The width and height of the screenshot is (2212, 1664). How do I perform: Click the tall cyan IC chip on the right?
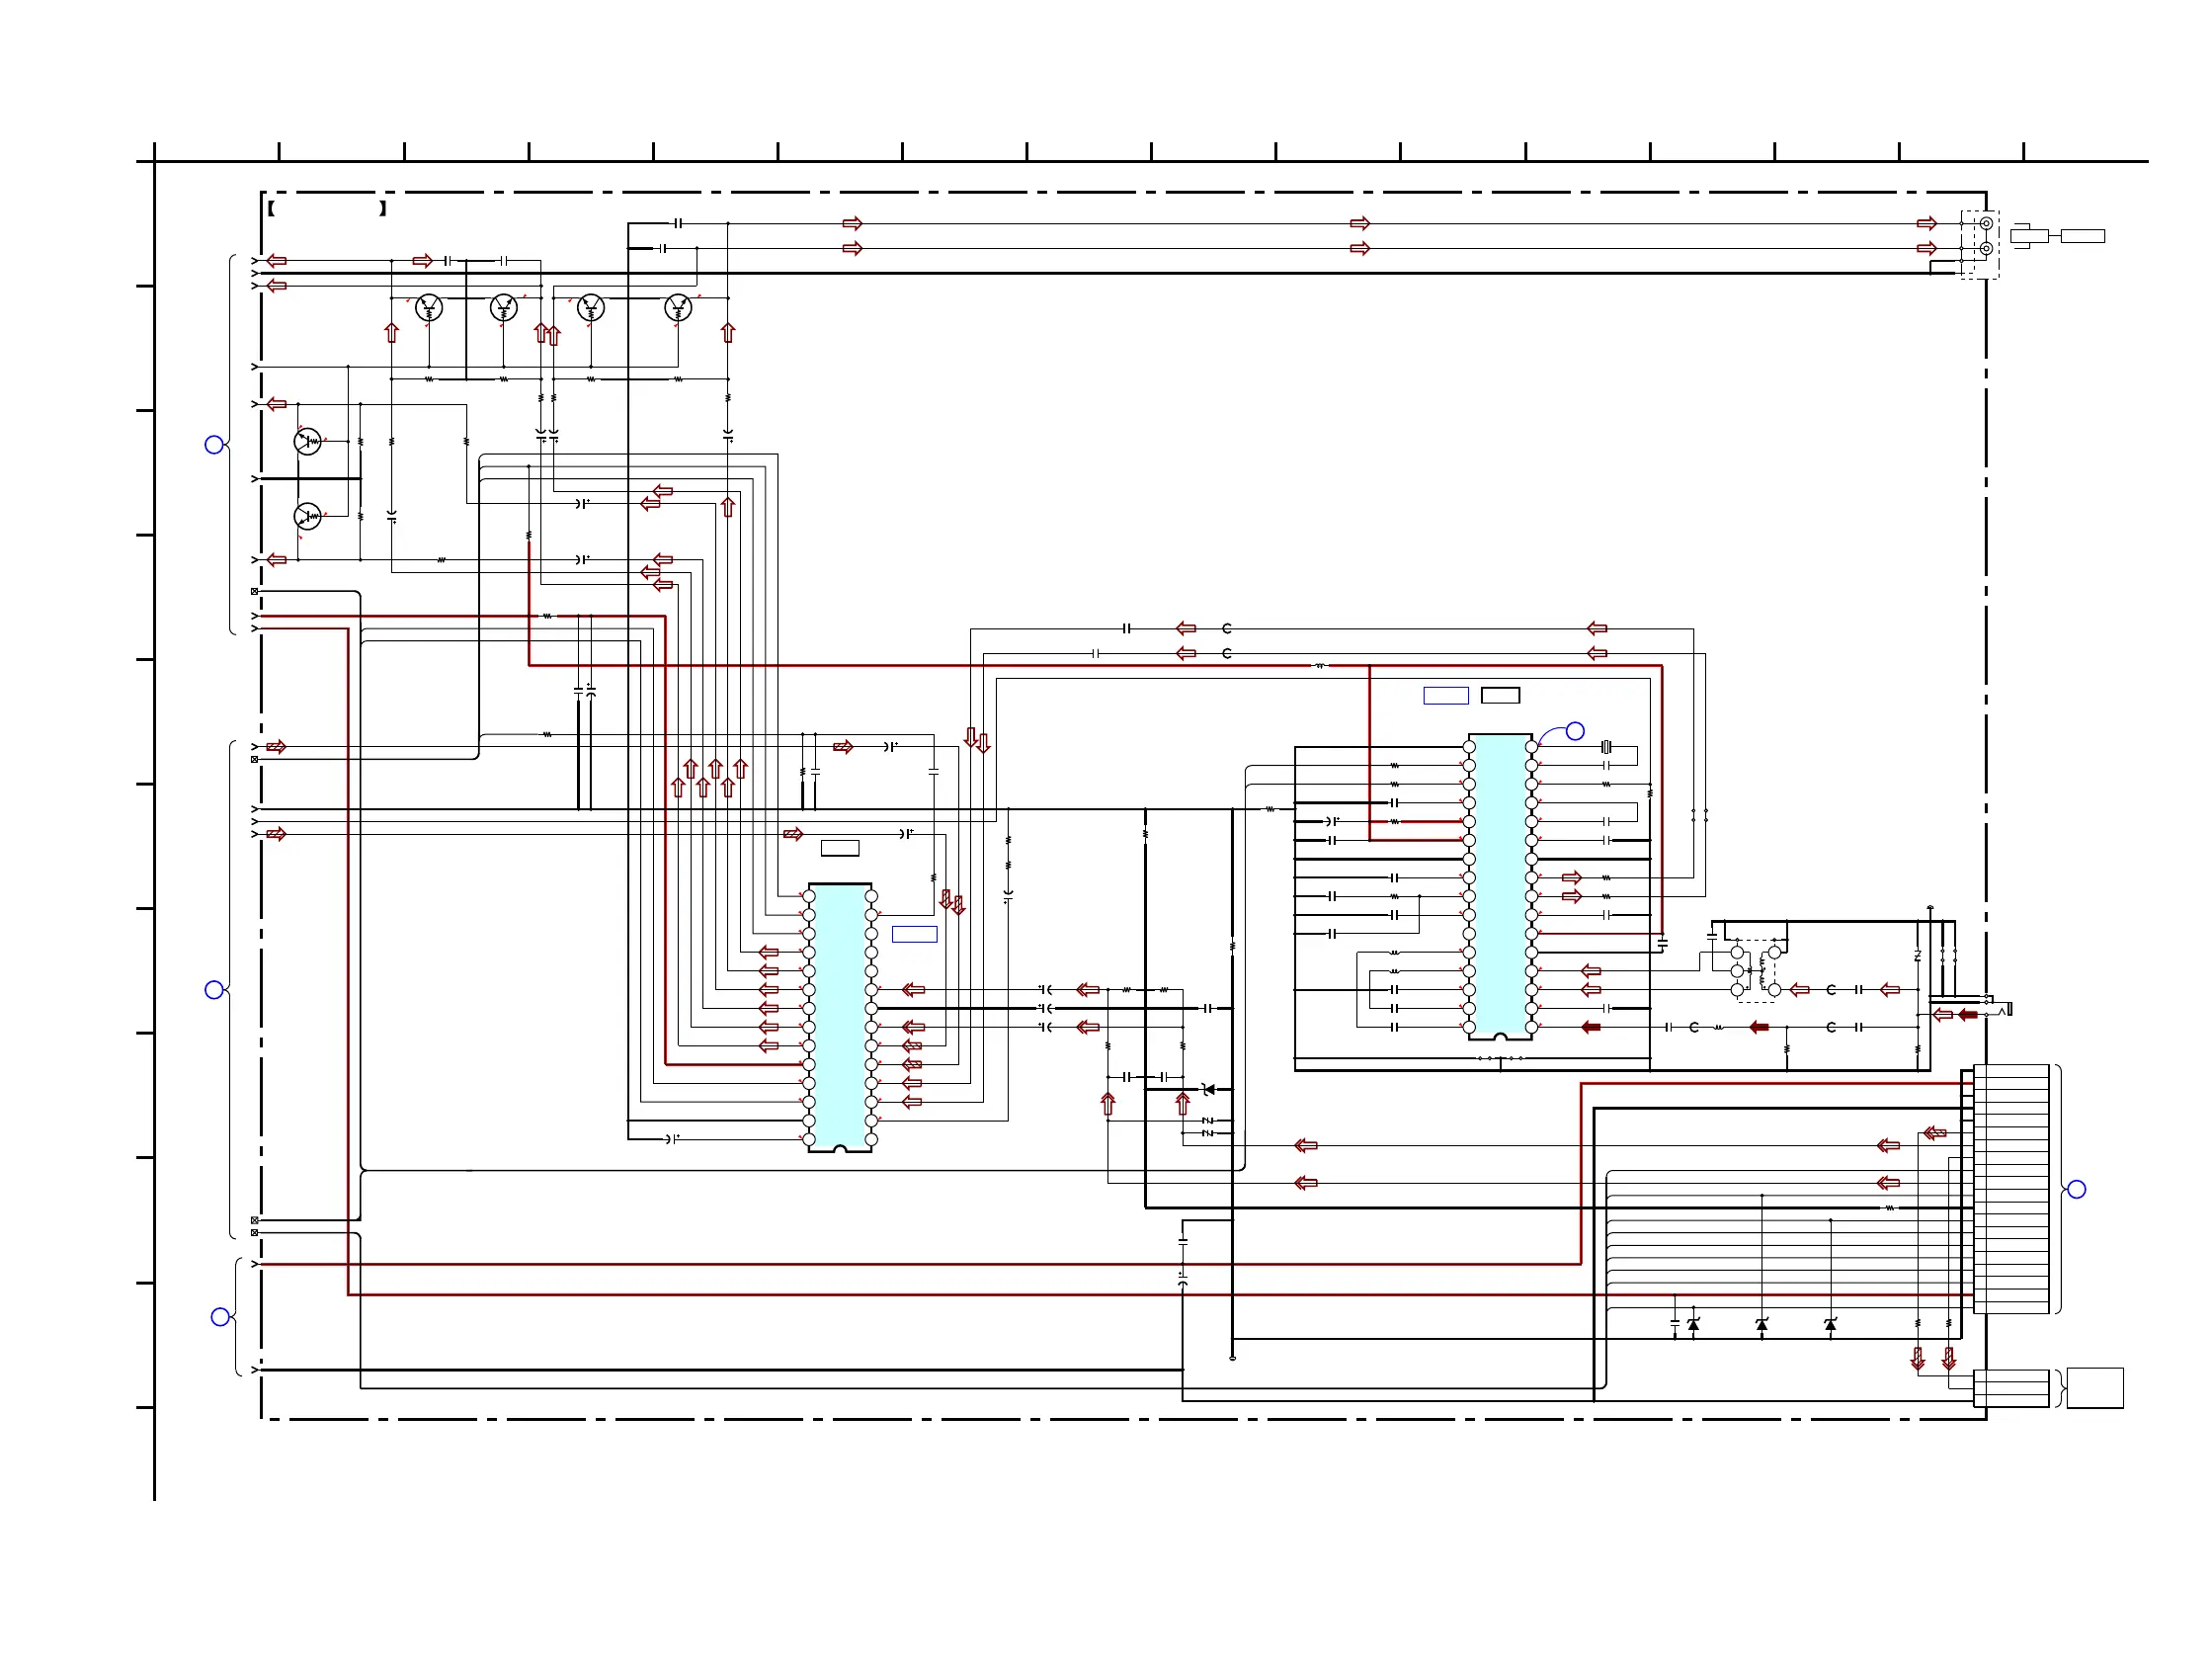[1500, 886]
